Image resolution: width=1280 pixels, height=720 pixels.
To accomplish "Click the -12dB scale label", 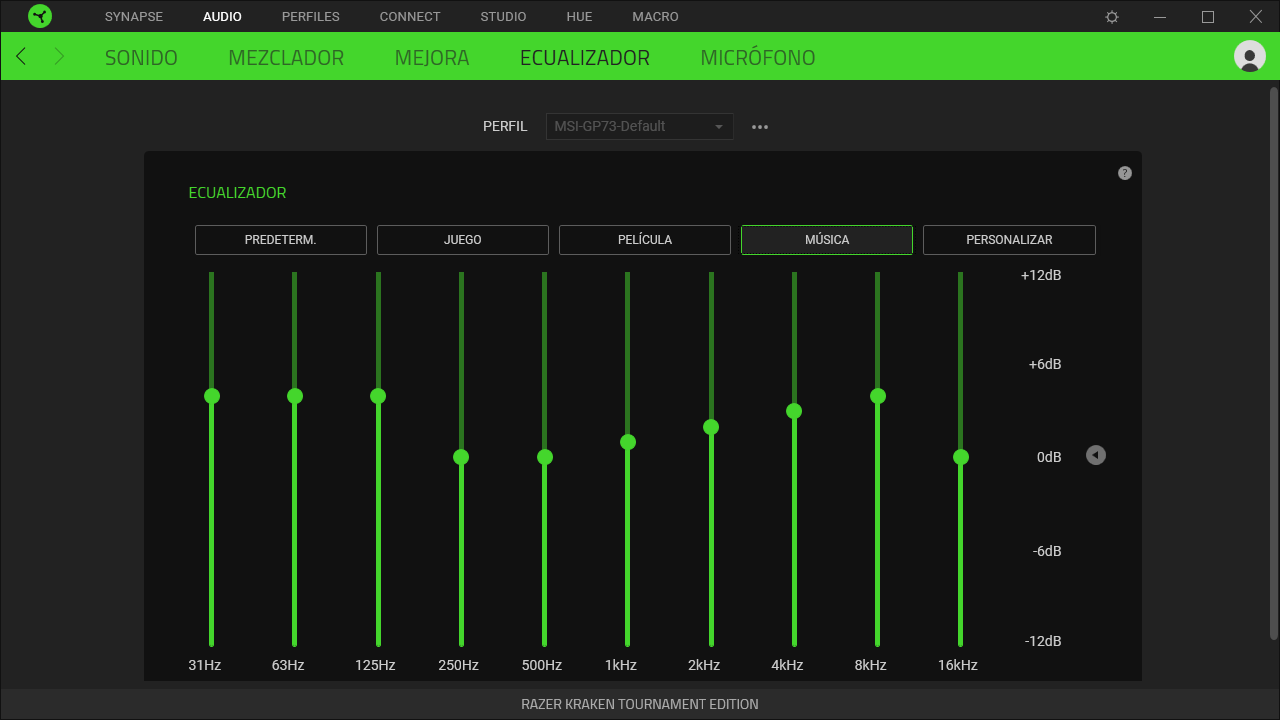I will (1043, 641).
